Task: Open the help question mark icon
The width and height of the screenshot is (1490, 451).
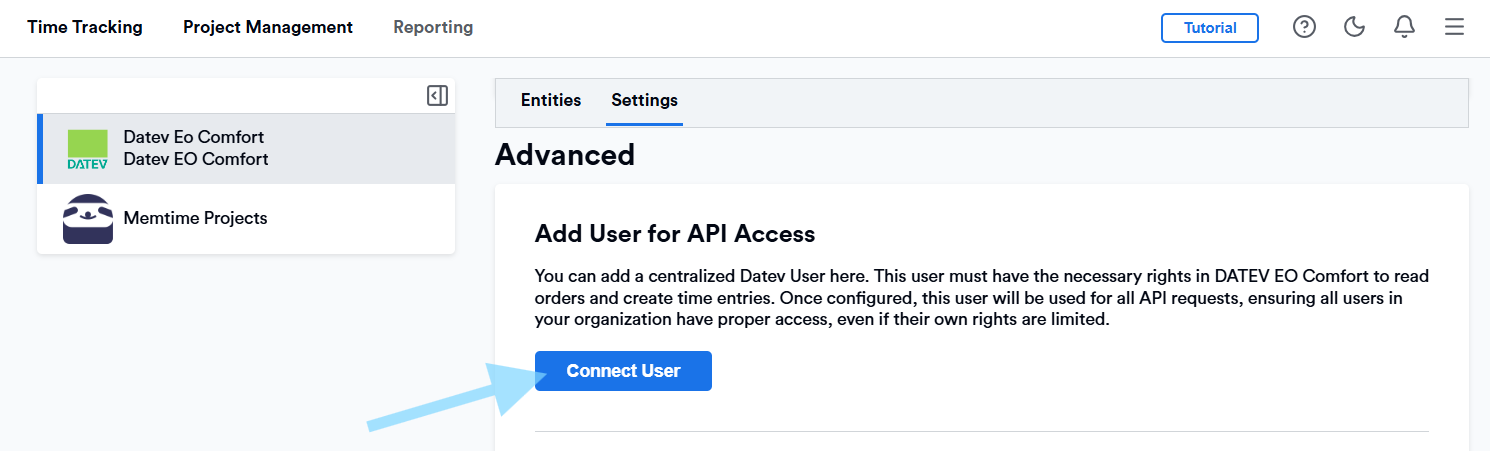Action: coord(1304,28)
